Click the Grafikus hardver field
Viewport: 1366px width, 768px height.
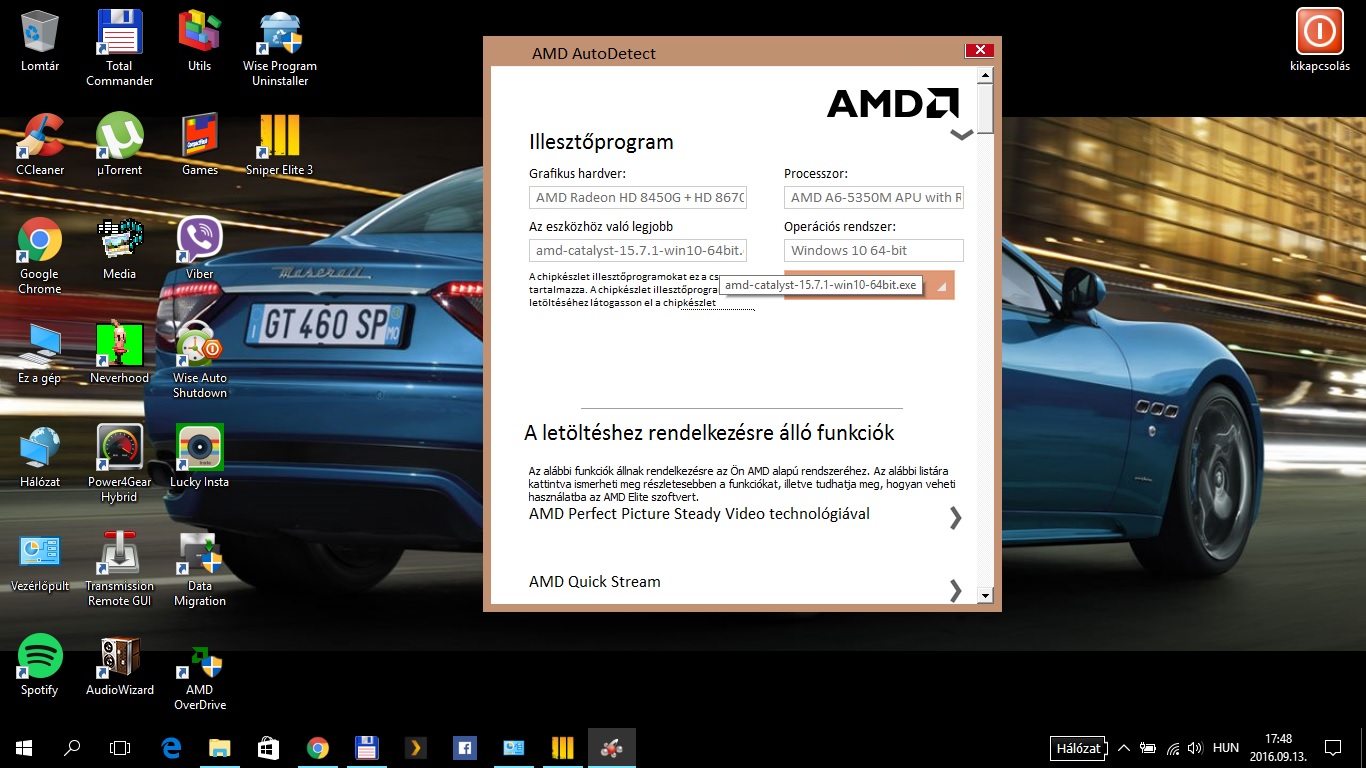coord(637,197)
